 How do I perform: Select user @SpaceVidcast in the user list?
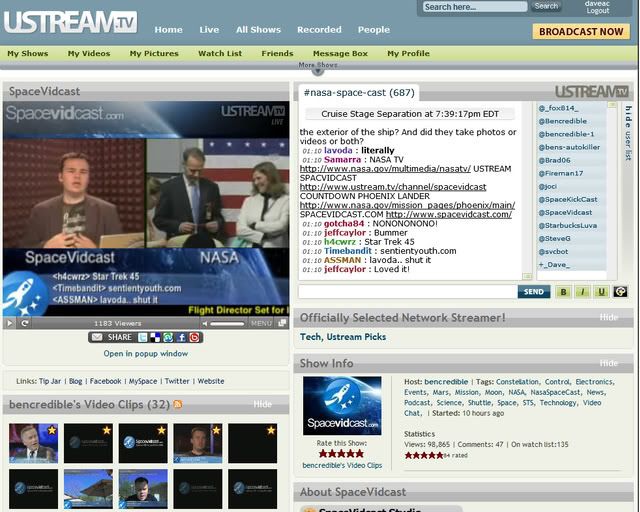point(565,212)
